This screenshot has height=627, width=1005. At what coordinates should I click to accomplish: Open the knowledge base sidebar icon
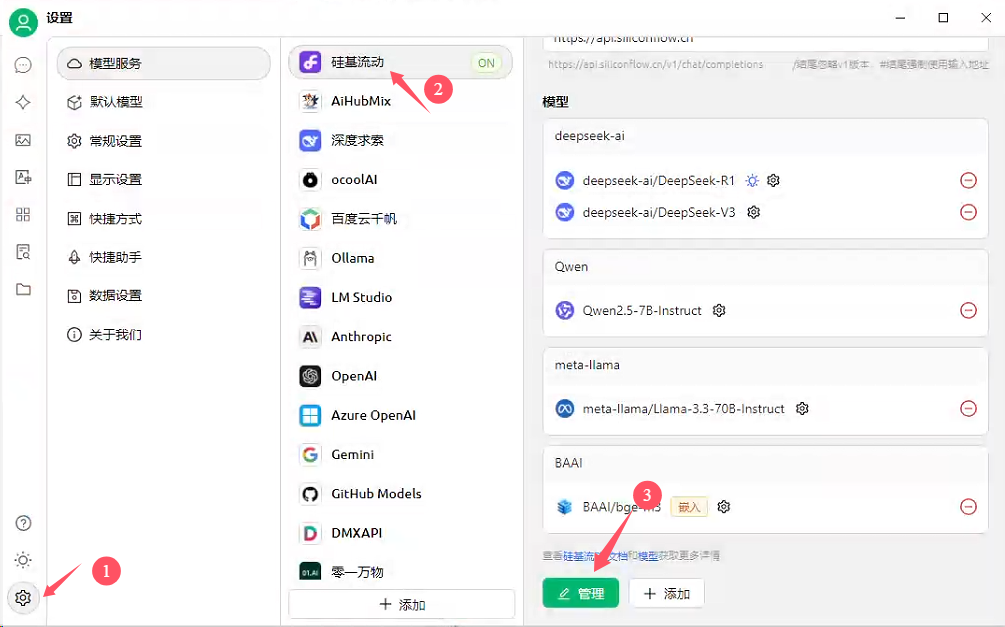(x=23, y=252)
